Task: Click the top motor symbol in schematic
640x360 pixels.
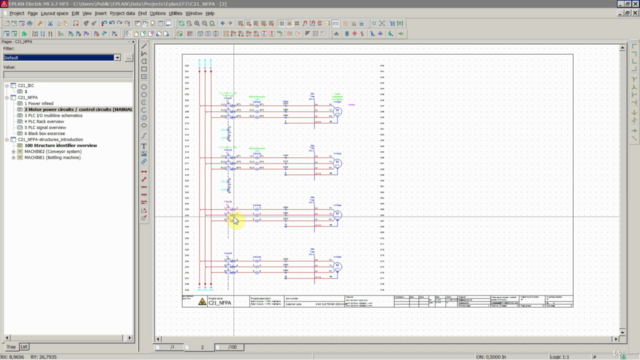Action: pos(337,111)
